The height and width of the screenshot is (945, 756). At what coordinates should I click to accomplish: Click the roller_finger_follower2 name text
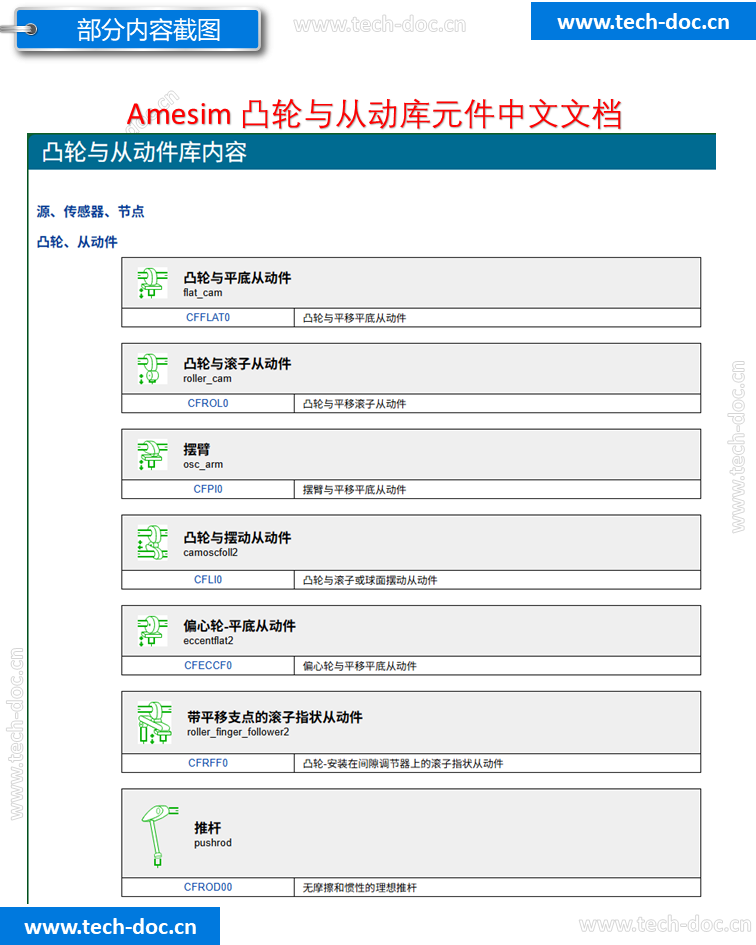[x=238, y=732]
